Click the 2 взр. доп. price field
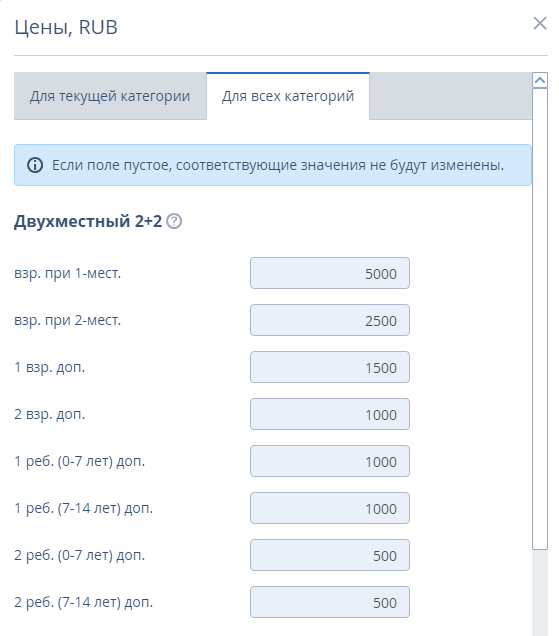The image size is (559, 636). pos(330,415)
